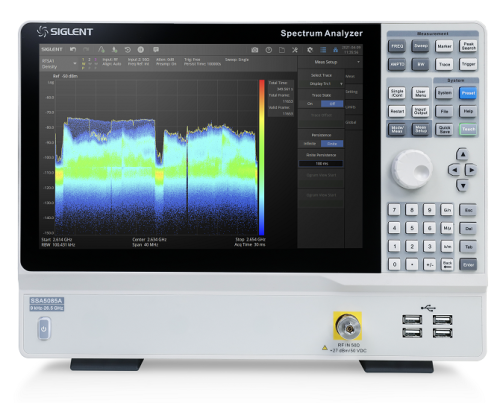500x403 pixels.
Task: Switch to the Limits side tab
Action: pos(351,107)
